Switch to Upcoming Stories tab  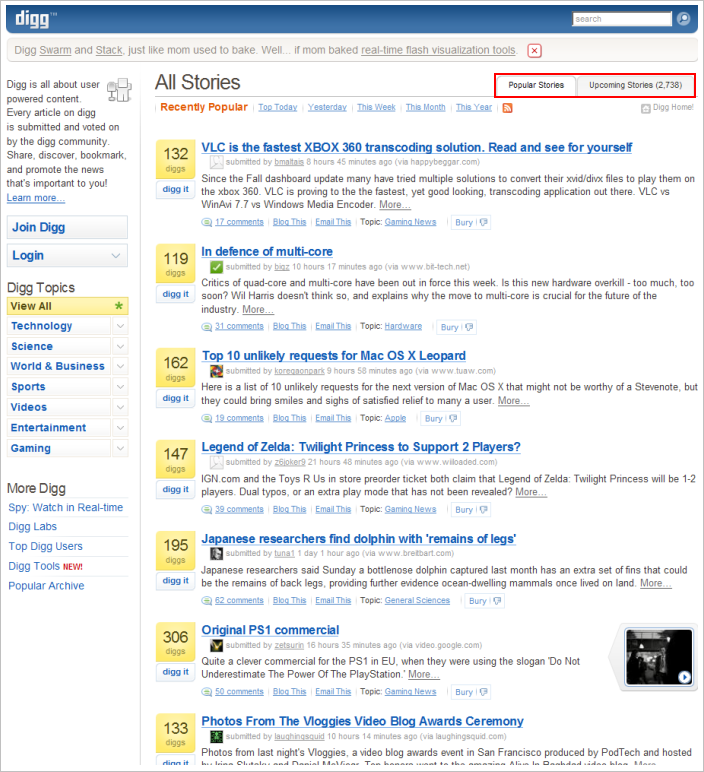(x=635, y=86)
